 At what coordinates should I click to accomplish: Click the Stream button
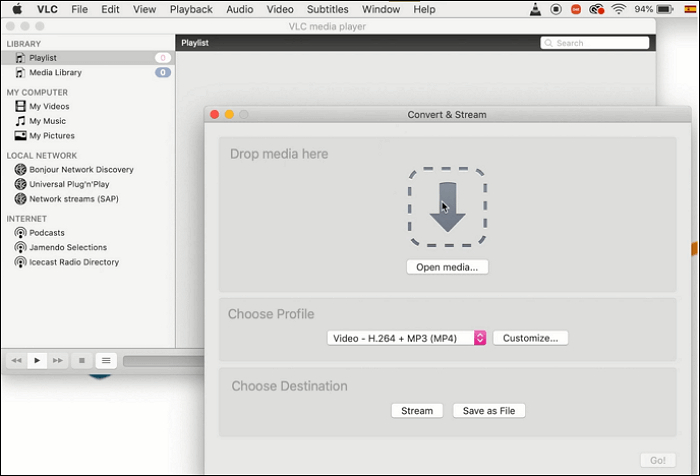417,410
